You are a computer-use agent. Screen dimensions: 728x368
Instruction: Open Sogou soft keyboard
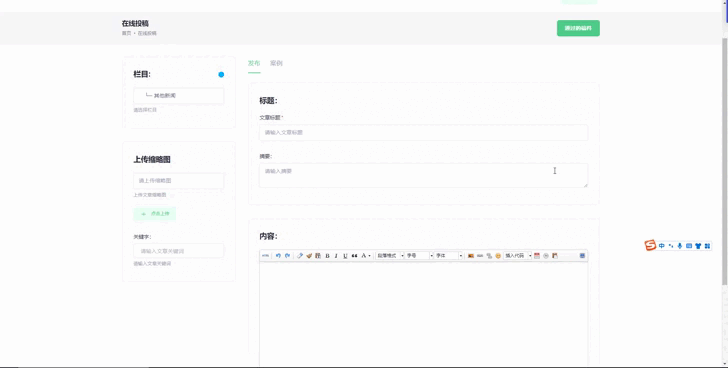pyautogui.click(x=689, y=246)
